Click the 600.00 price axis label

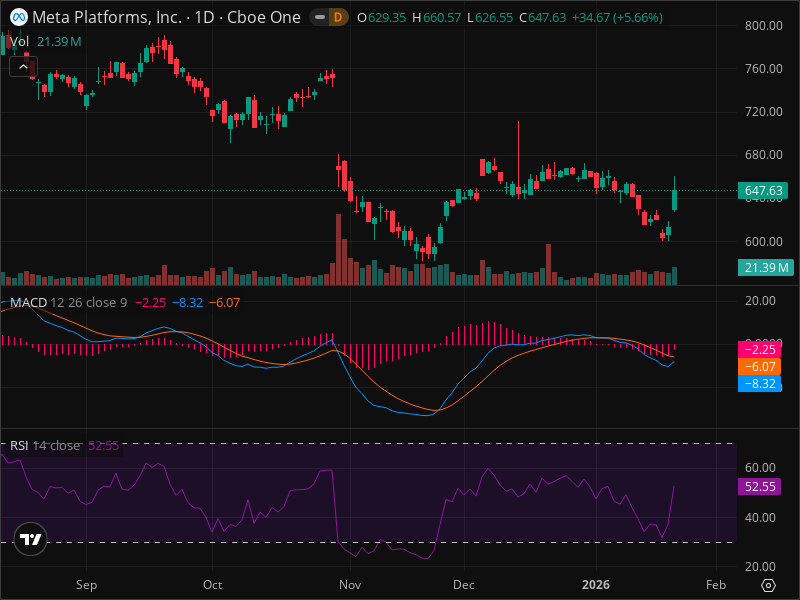763,241
